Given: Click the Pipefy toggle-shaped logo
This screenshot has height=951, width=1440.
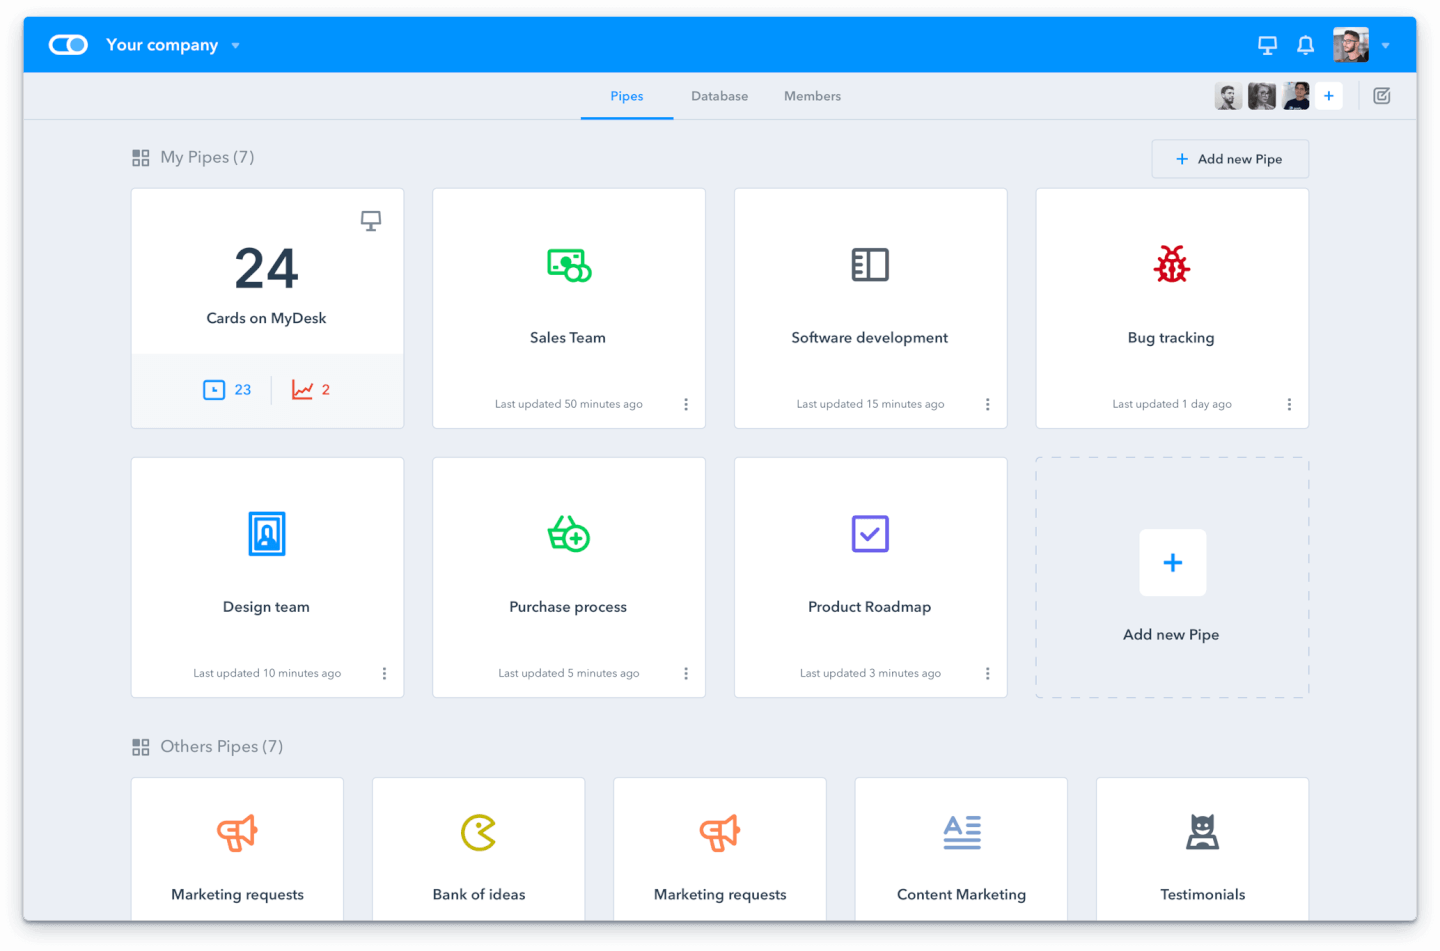Looking at the screenshot, I should (x=68, y=45).
